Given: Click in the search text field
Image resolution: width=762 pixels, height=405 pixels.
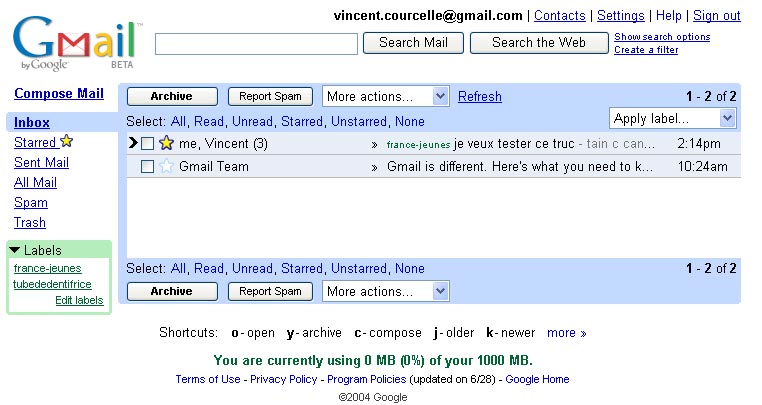Looking at the screenshot, I should (256, 44).
